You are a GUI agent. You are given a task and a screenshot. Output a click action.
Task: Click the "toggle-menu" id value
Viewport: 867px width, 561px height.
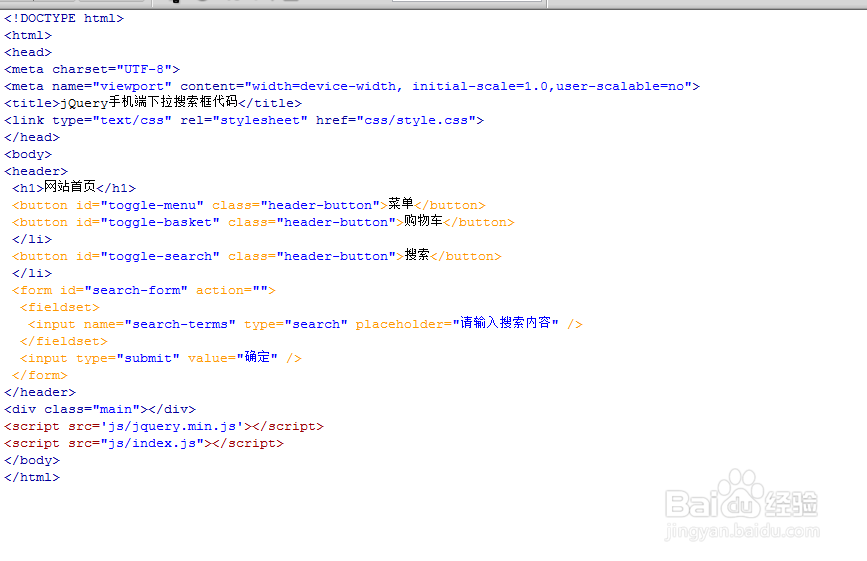[x=152, y=206]
